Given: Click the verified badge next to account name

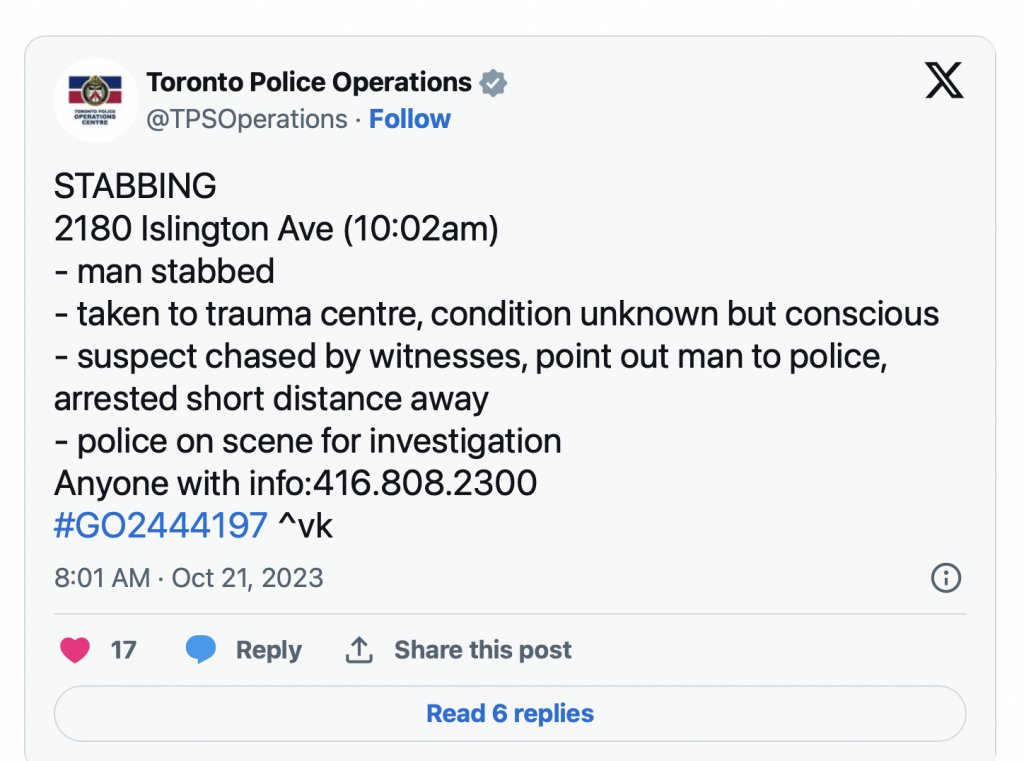Looking at the screenshot, I should tap(493, 83).
